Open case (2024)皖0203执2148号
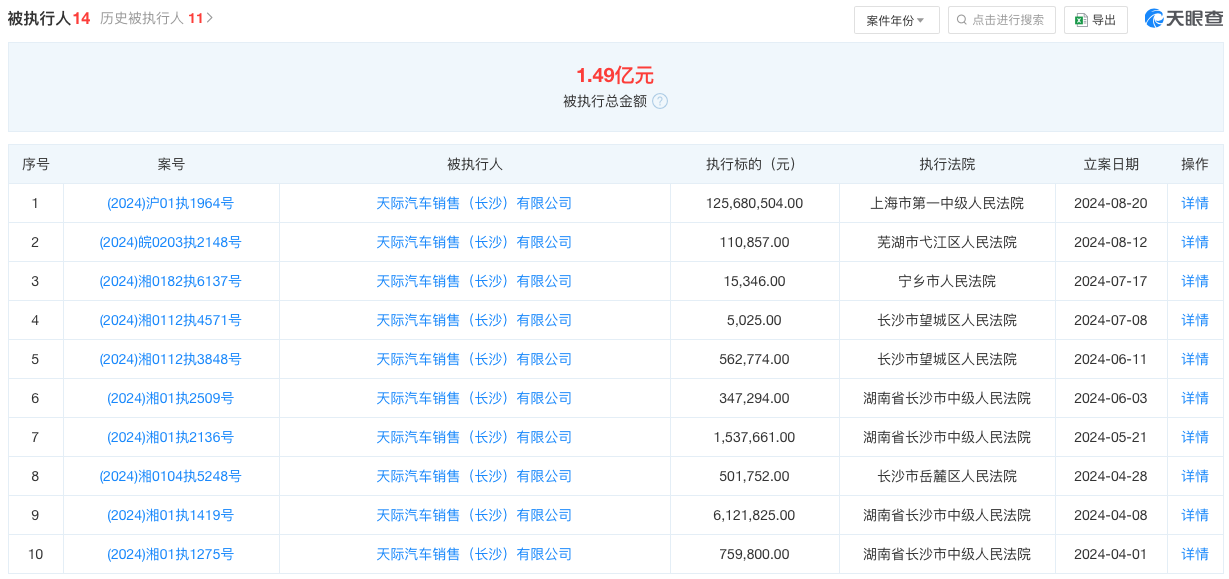 point(170,242)
